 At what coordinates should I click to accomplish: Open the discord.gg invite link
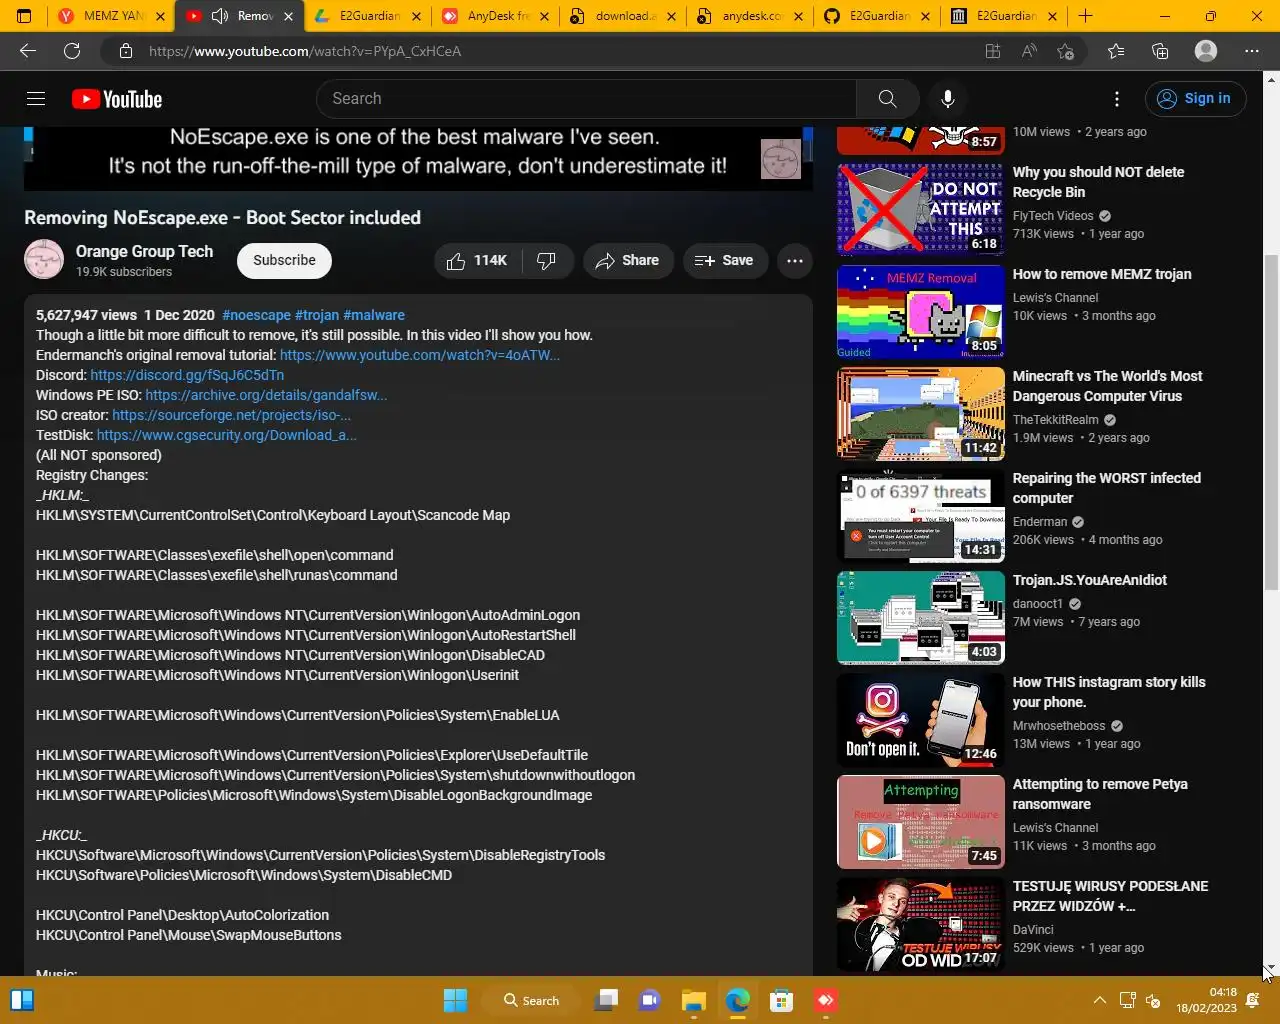tap(187, 375)
